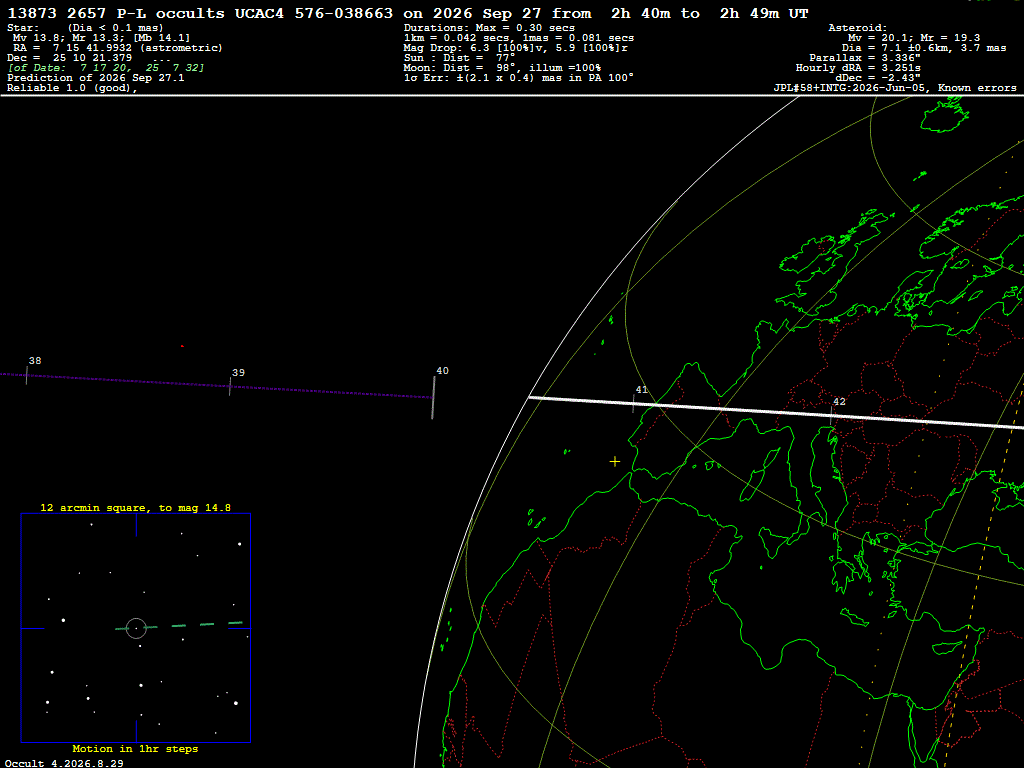Select time marker 40 at path end
This screenshot has height=768, width=1024.
pos(442,370)
